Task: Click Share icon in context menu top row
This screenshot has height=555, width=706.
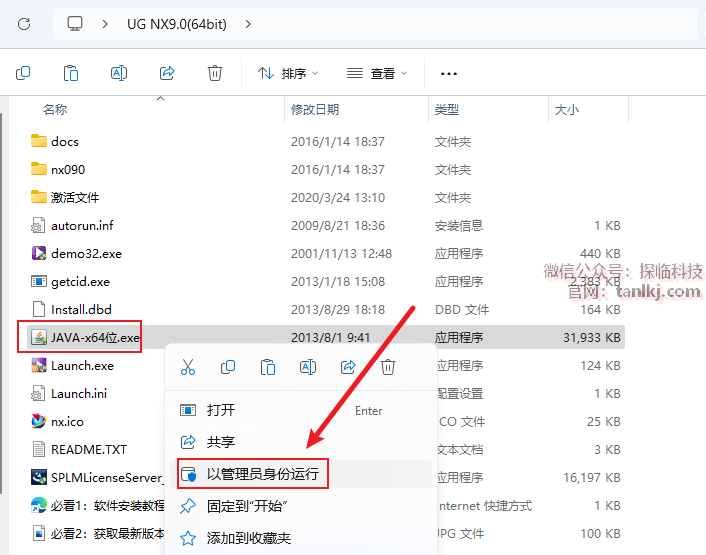Action: pos(348,367)
